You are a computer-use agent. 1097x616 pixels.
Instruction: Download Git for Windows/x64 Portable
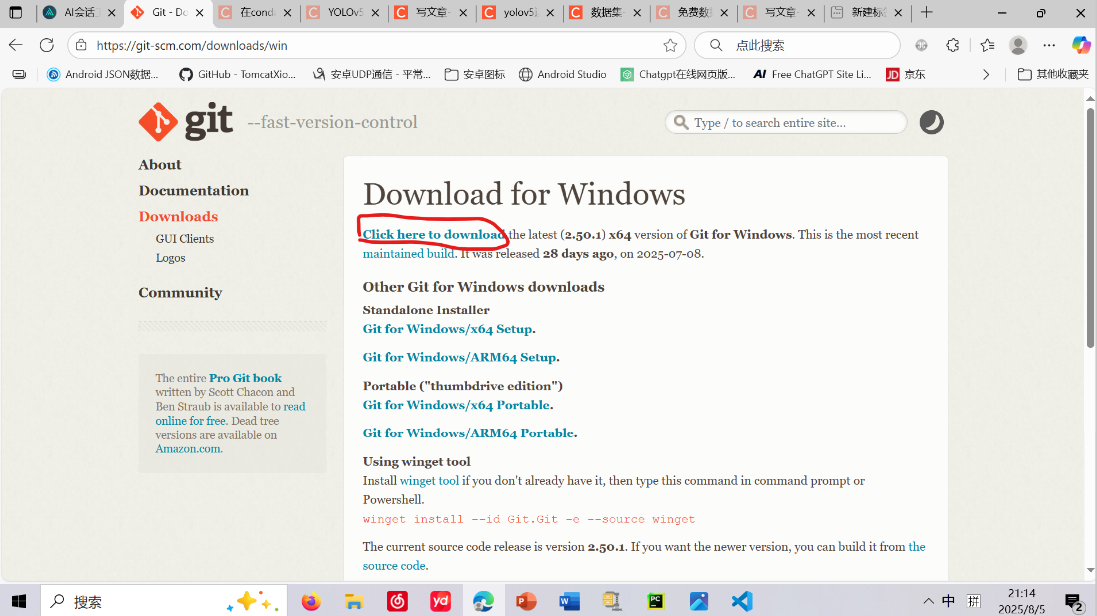tap(456, 405)
